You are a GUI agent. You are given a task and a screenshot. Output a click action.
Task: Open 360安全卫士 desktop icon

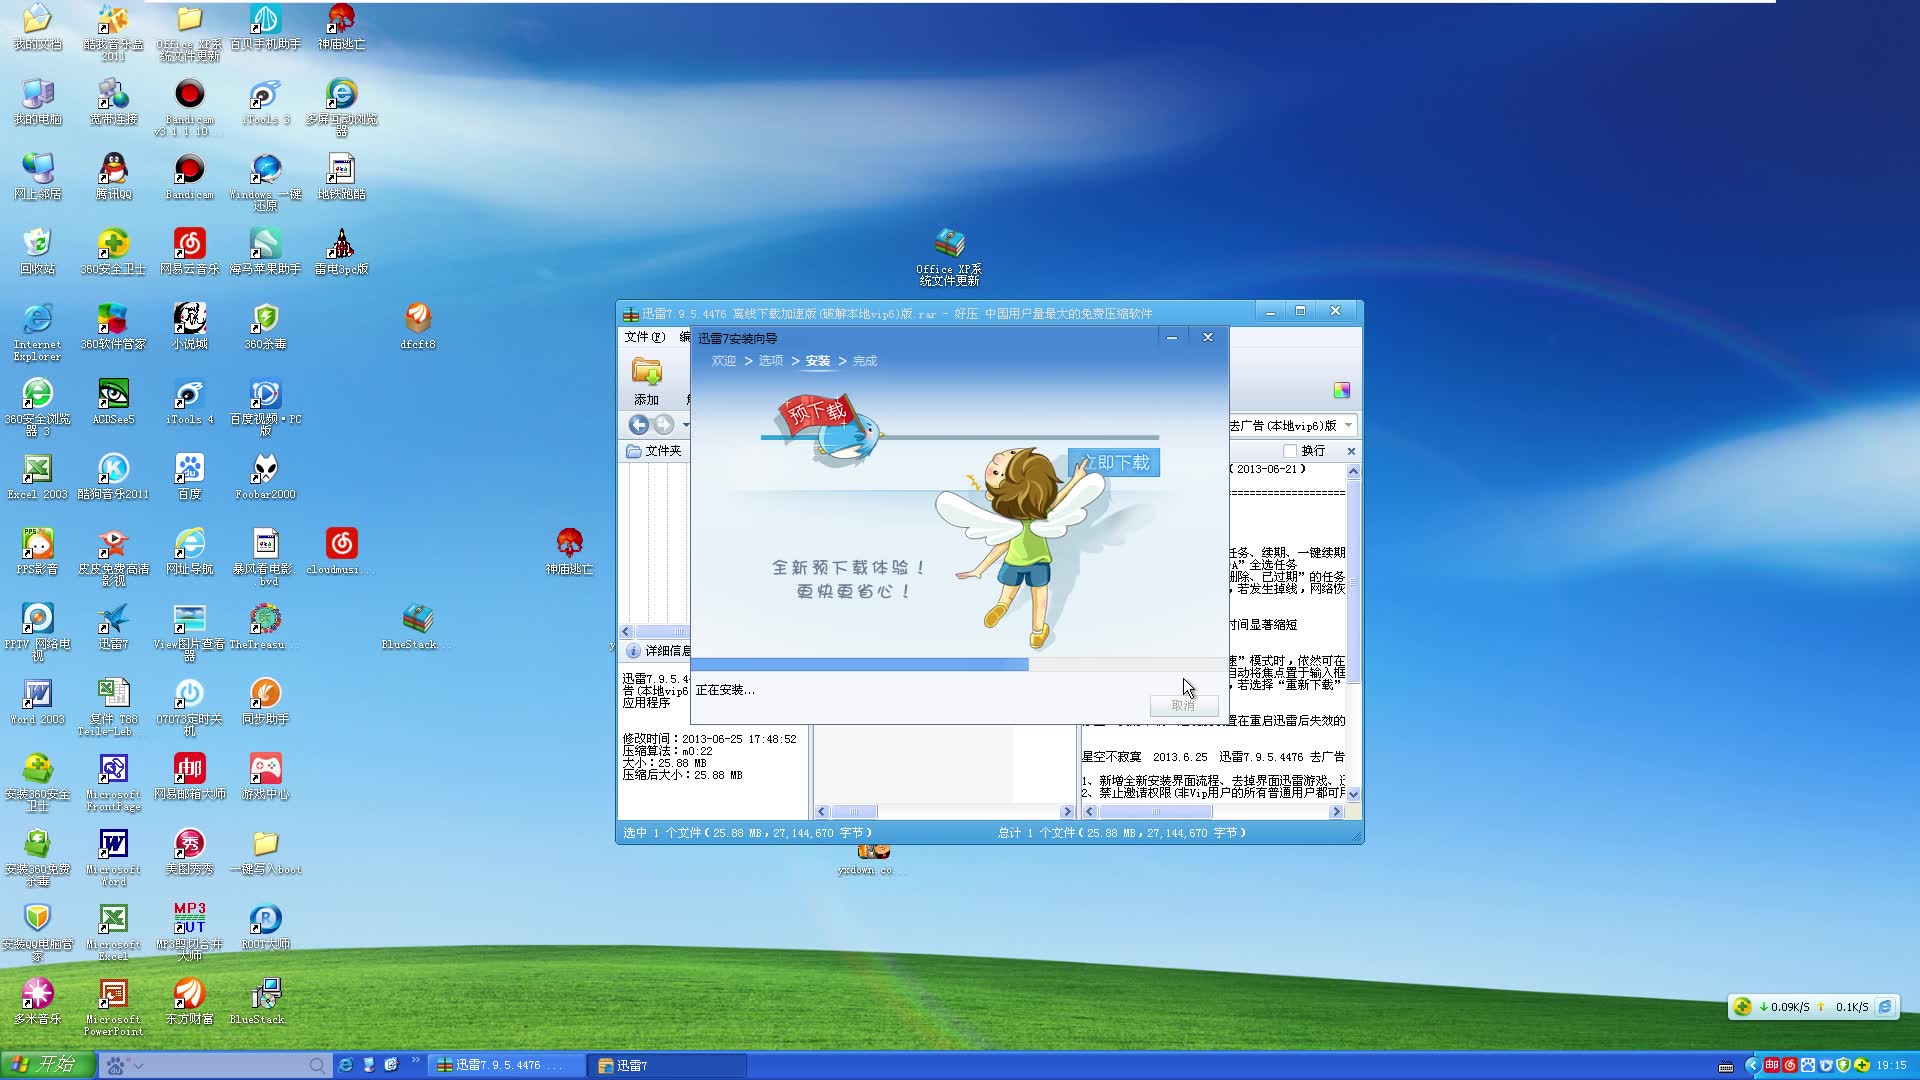point(113,252)
